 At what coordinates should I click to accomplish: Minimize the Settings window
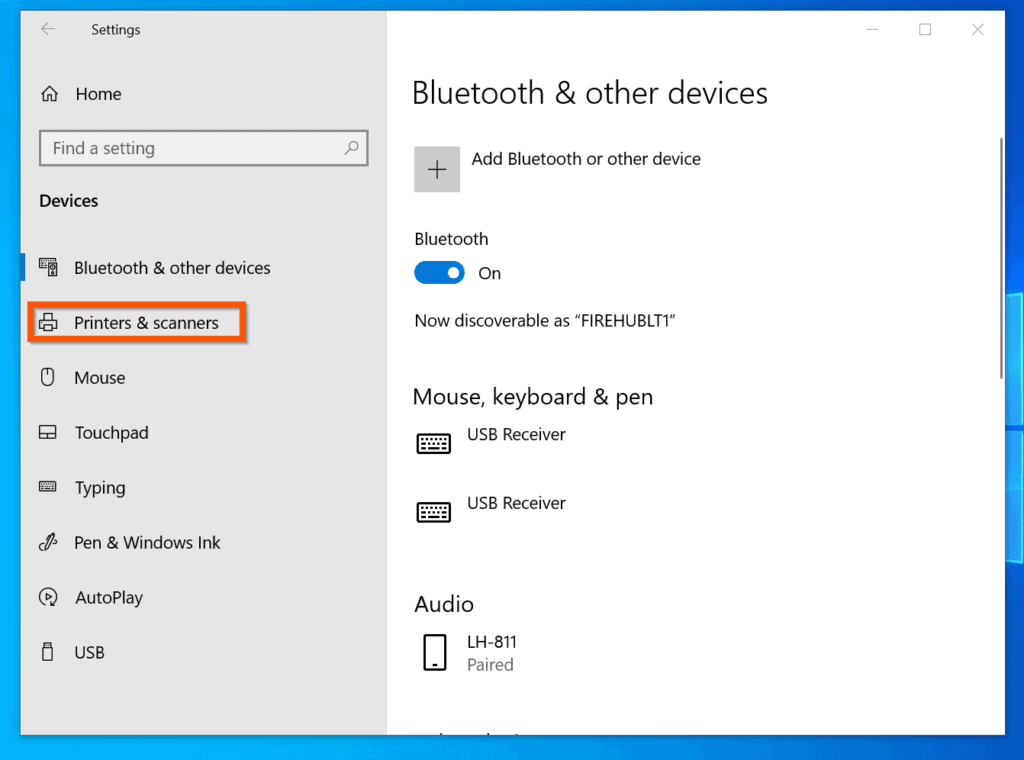(x=872, y=29)
